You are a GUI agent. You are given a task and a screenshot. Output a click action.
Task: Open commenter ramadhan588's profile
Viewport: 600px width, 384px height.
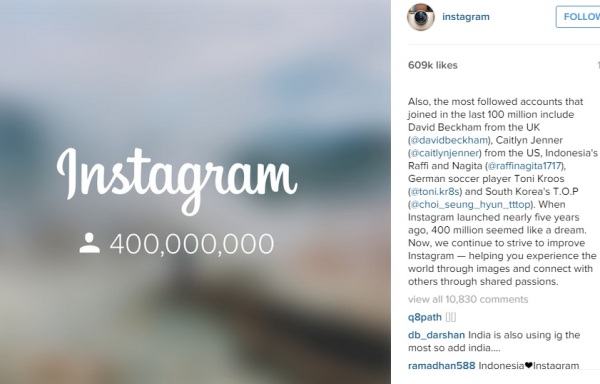[x=442, y=366]
